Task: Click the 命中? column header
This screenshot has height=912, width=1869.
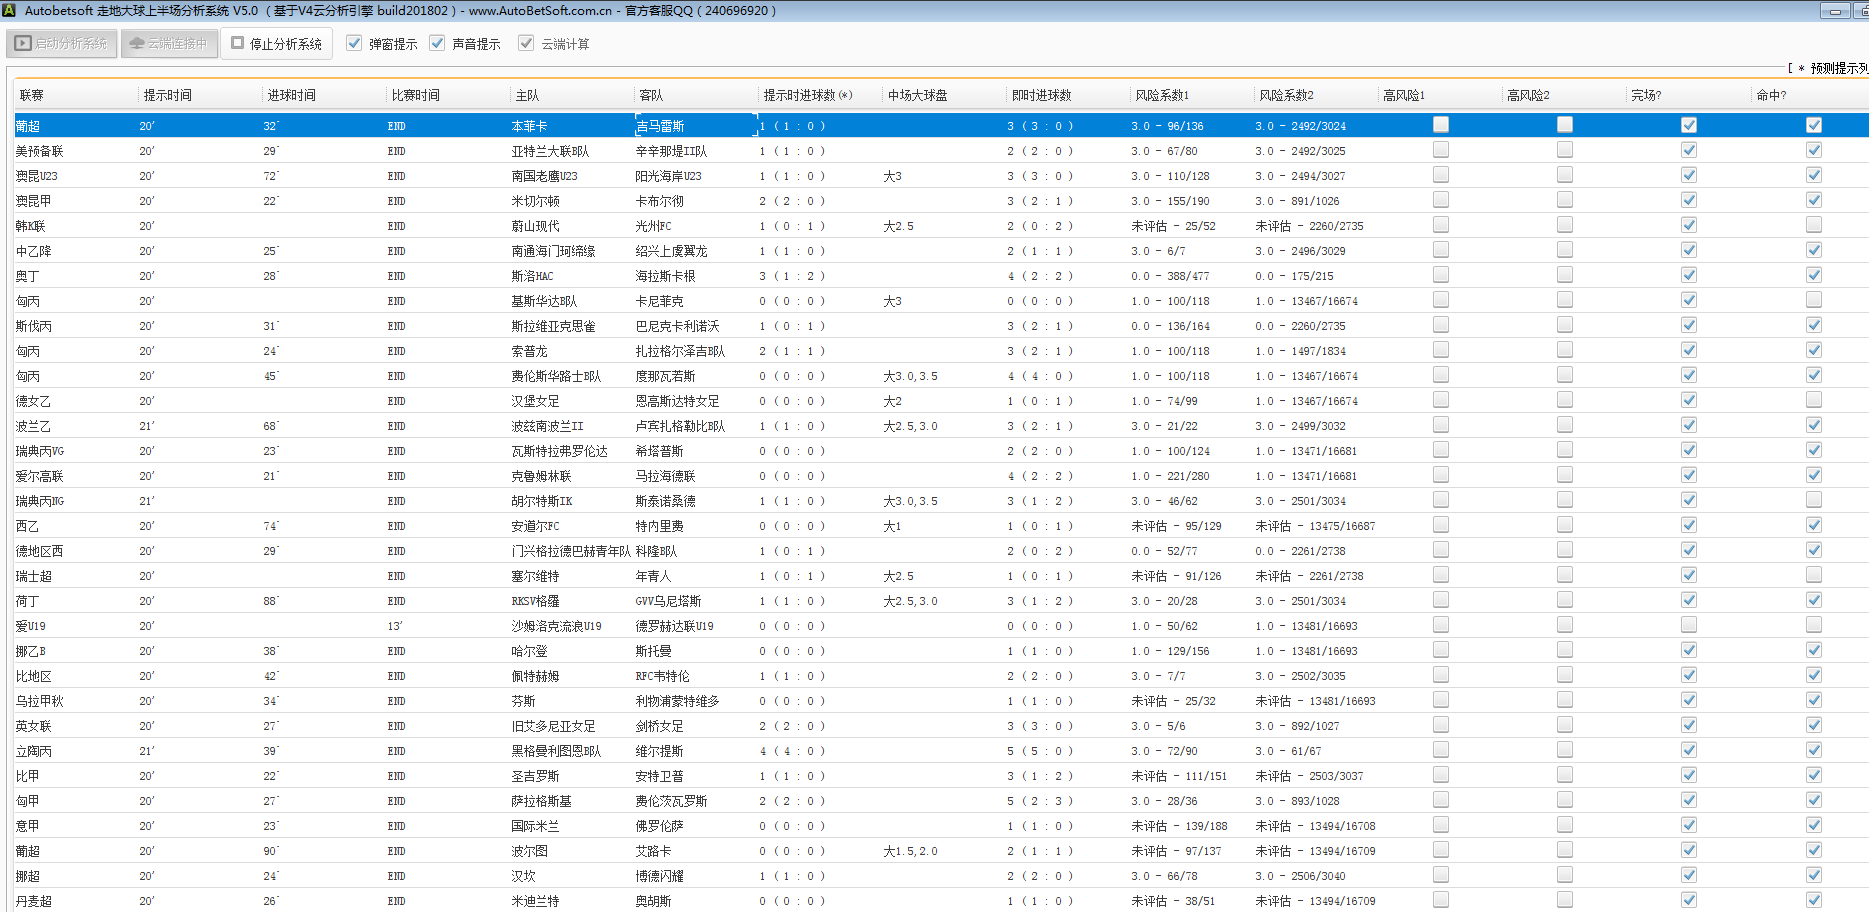Action: 1771,95
